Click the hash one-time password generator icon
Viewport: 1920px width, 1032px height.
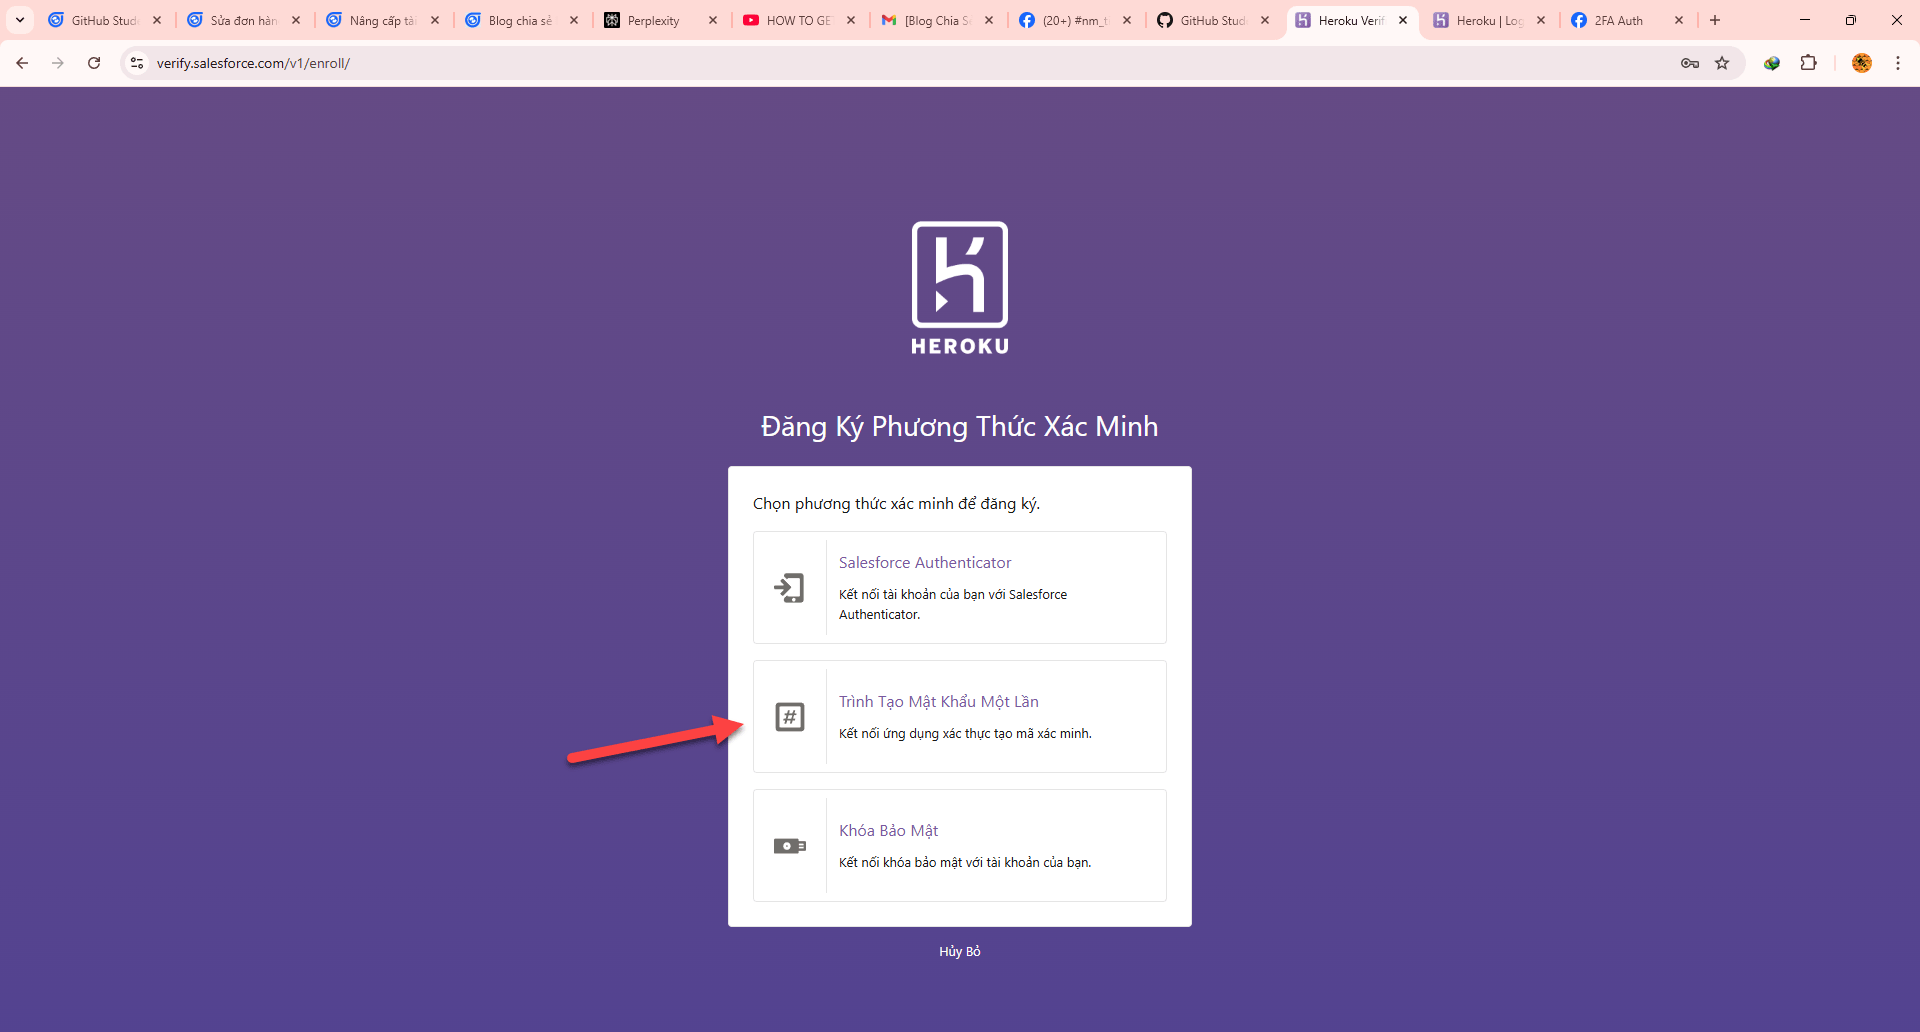point(790,717)
